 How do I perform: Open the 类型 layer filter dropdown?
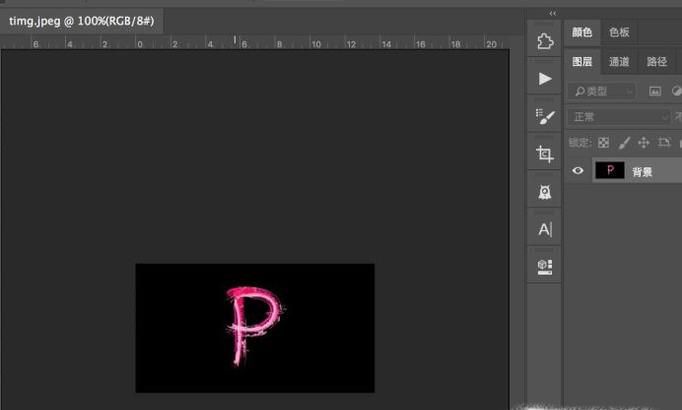click(601, 91)
